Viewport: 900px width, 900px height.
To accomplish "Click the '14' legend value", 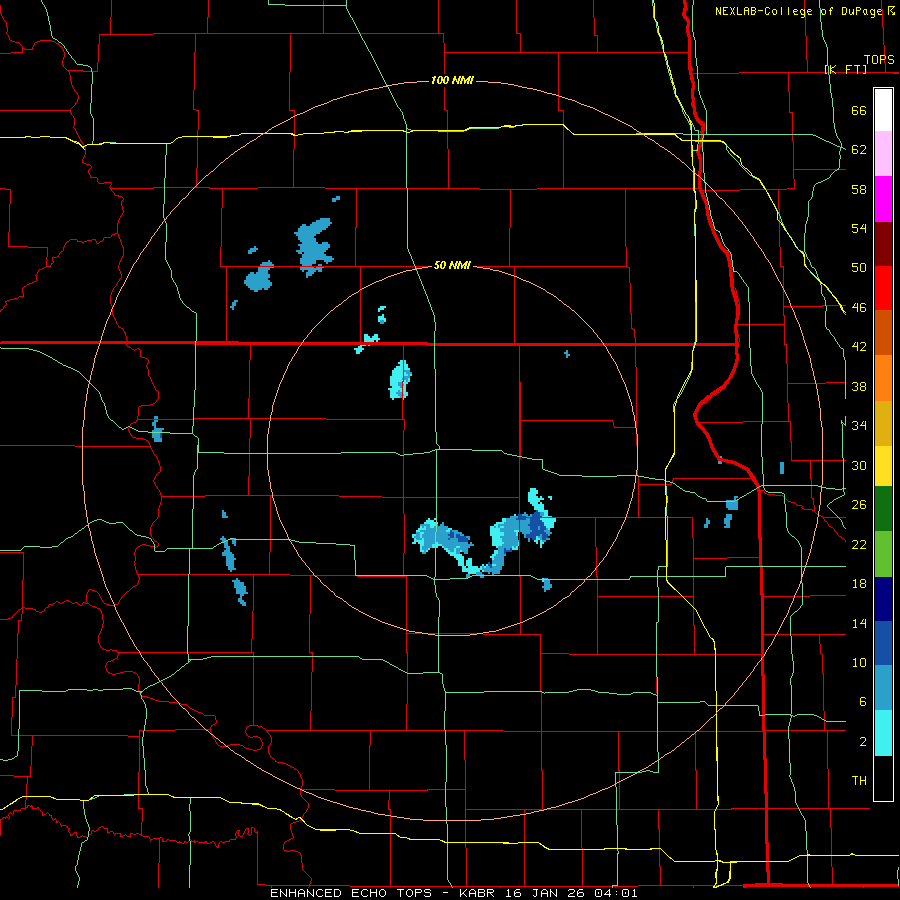I will pos(859,623).
